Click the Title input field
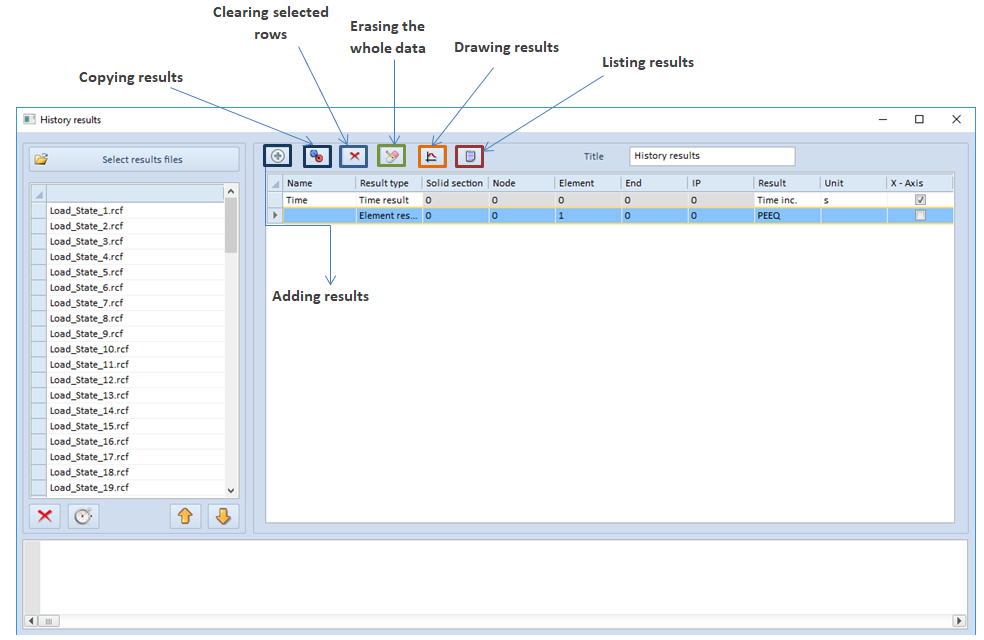The height and width of the screenshot is (640, 984). point(712,156)
